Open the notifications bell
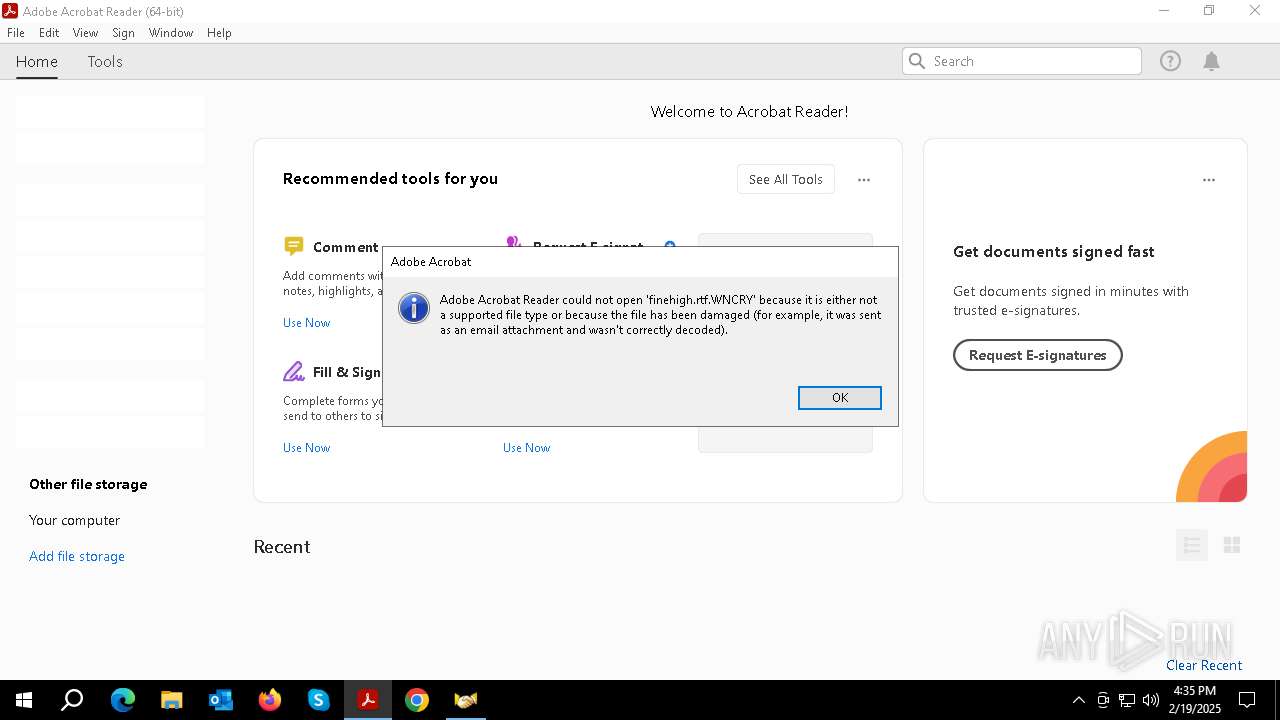Image resolution: width=1280 pixels, height=720 pixels. (1211, 61)
